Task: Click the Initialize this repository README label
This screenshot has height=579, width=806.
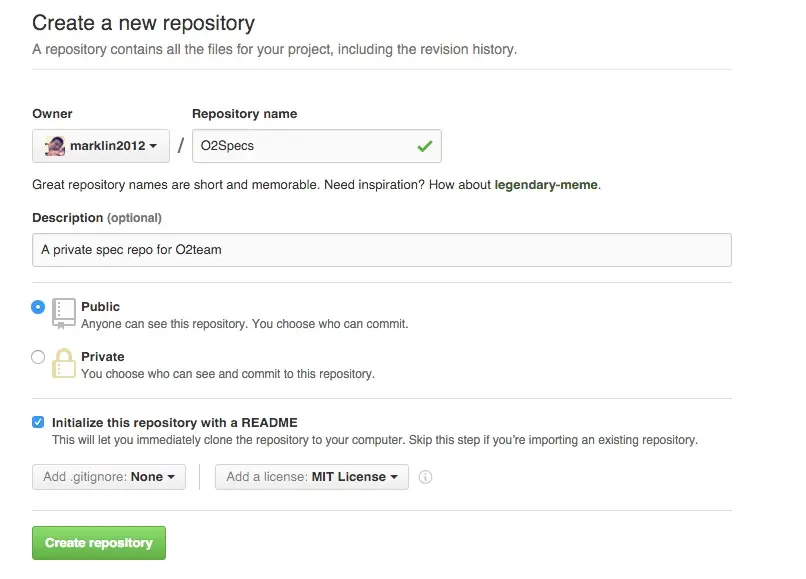Action: tap(175, 423)
